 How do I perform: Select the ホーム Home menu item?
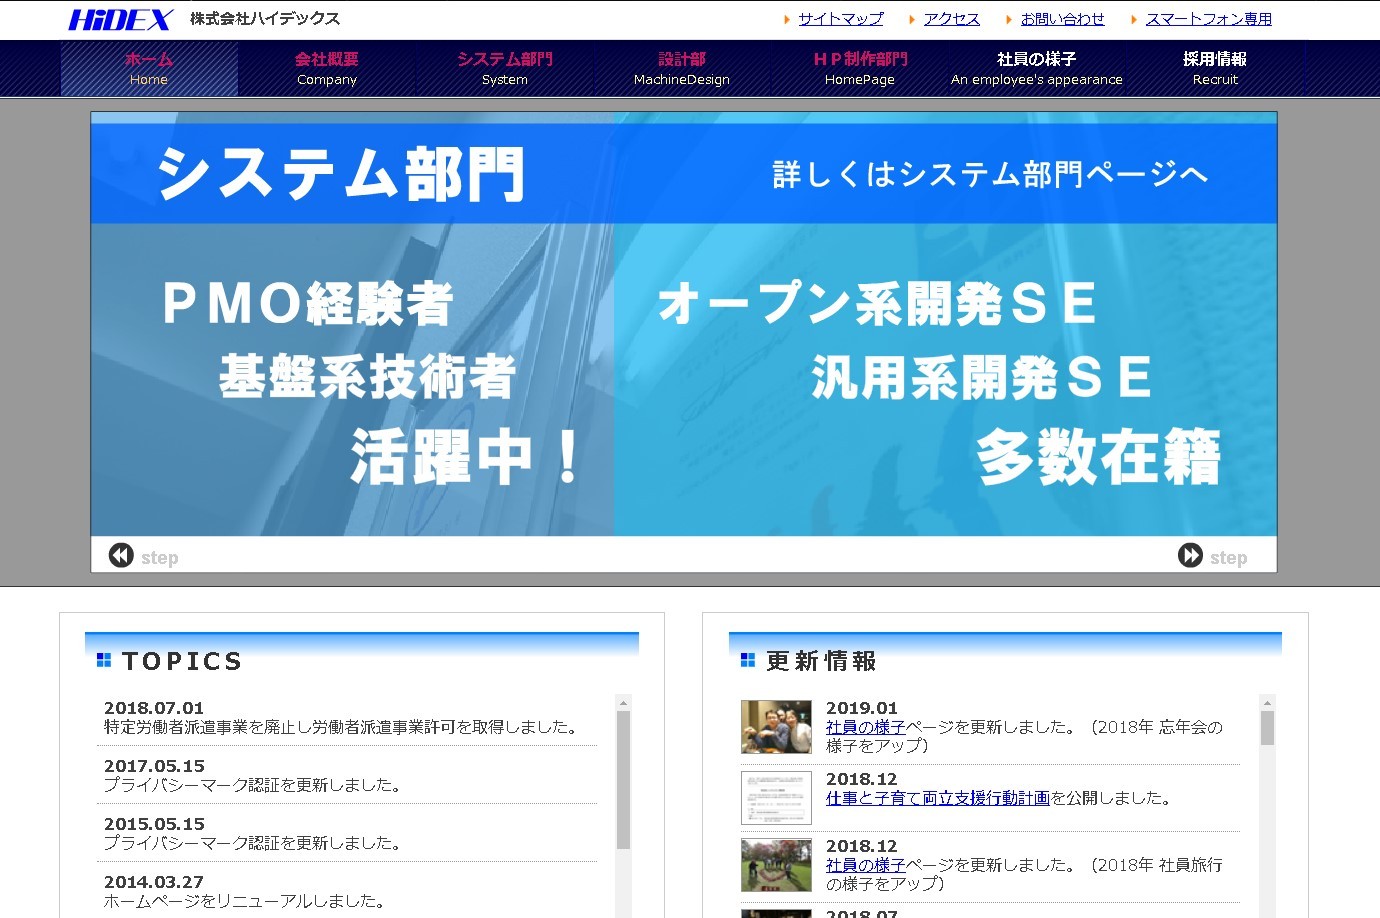[149, 68]
